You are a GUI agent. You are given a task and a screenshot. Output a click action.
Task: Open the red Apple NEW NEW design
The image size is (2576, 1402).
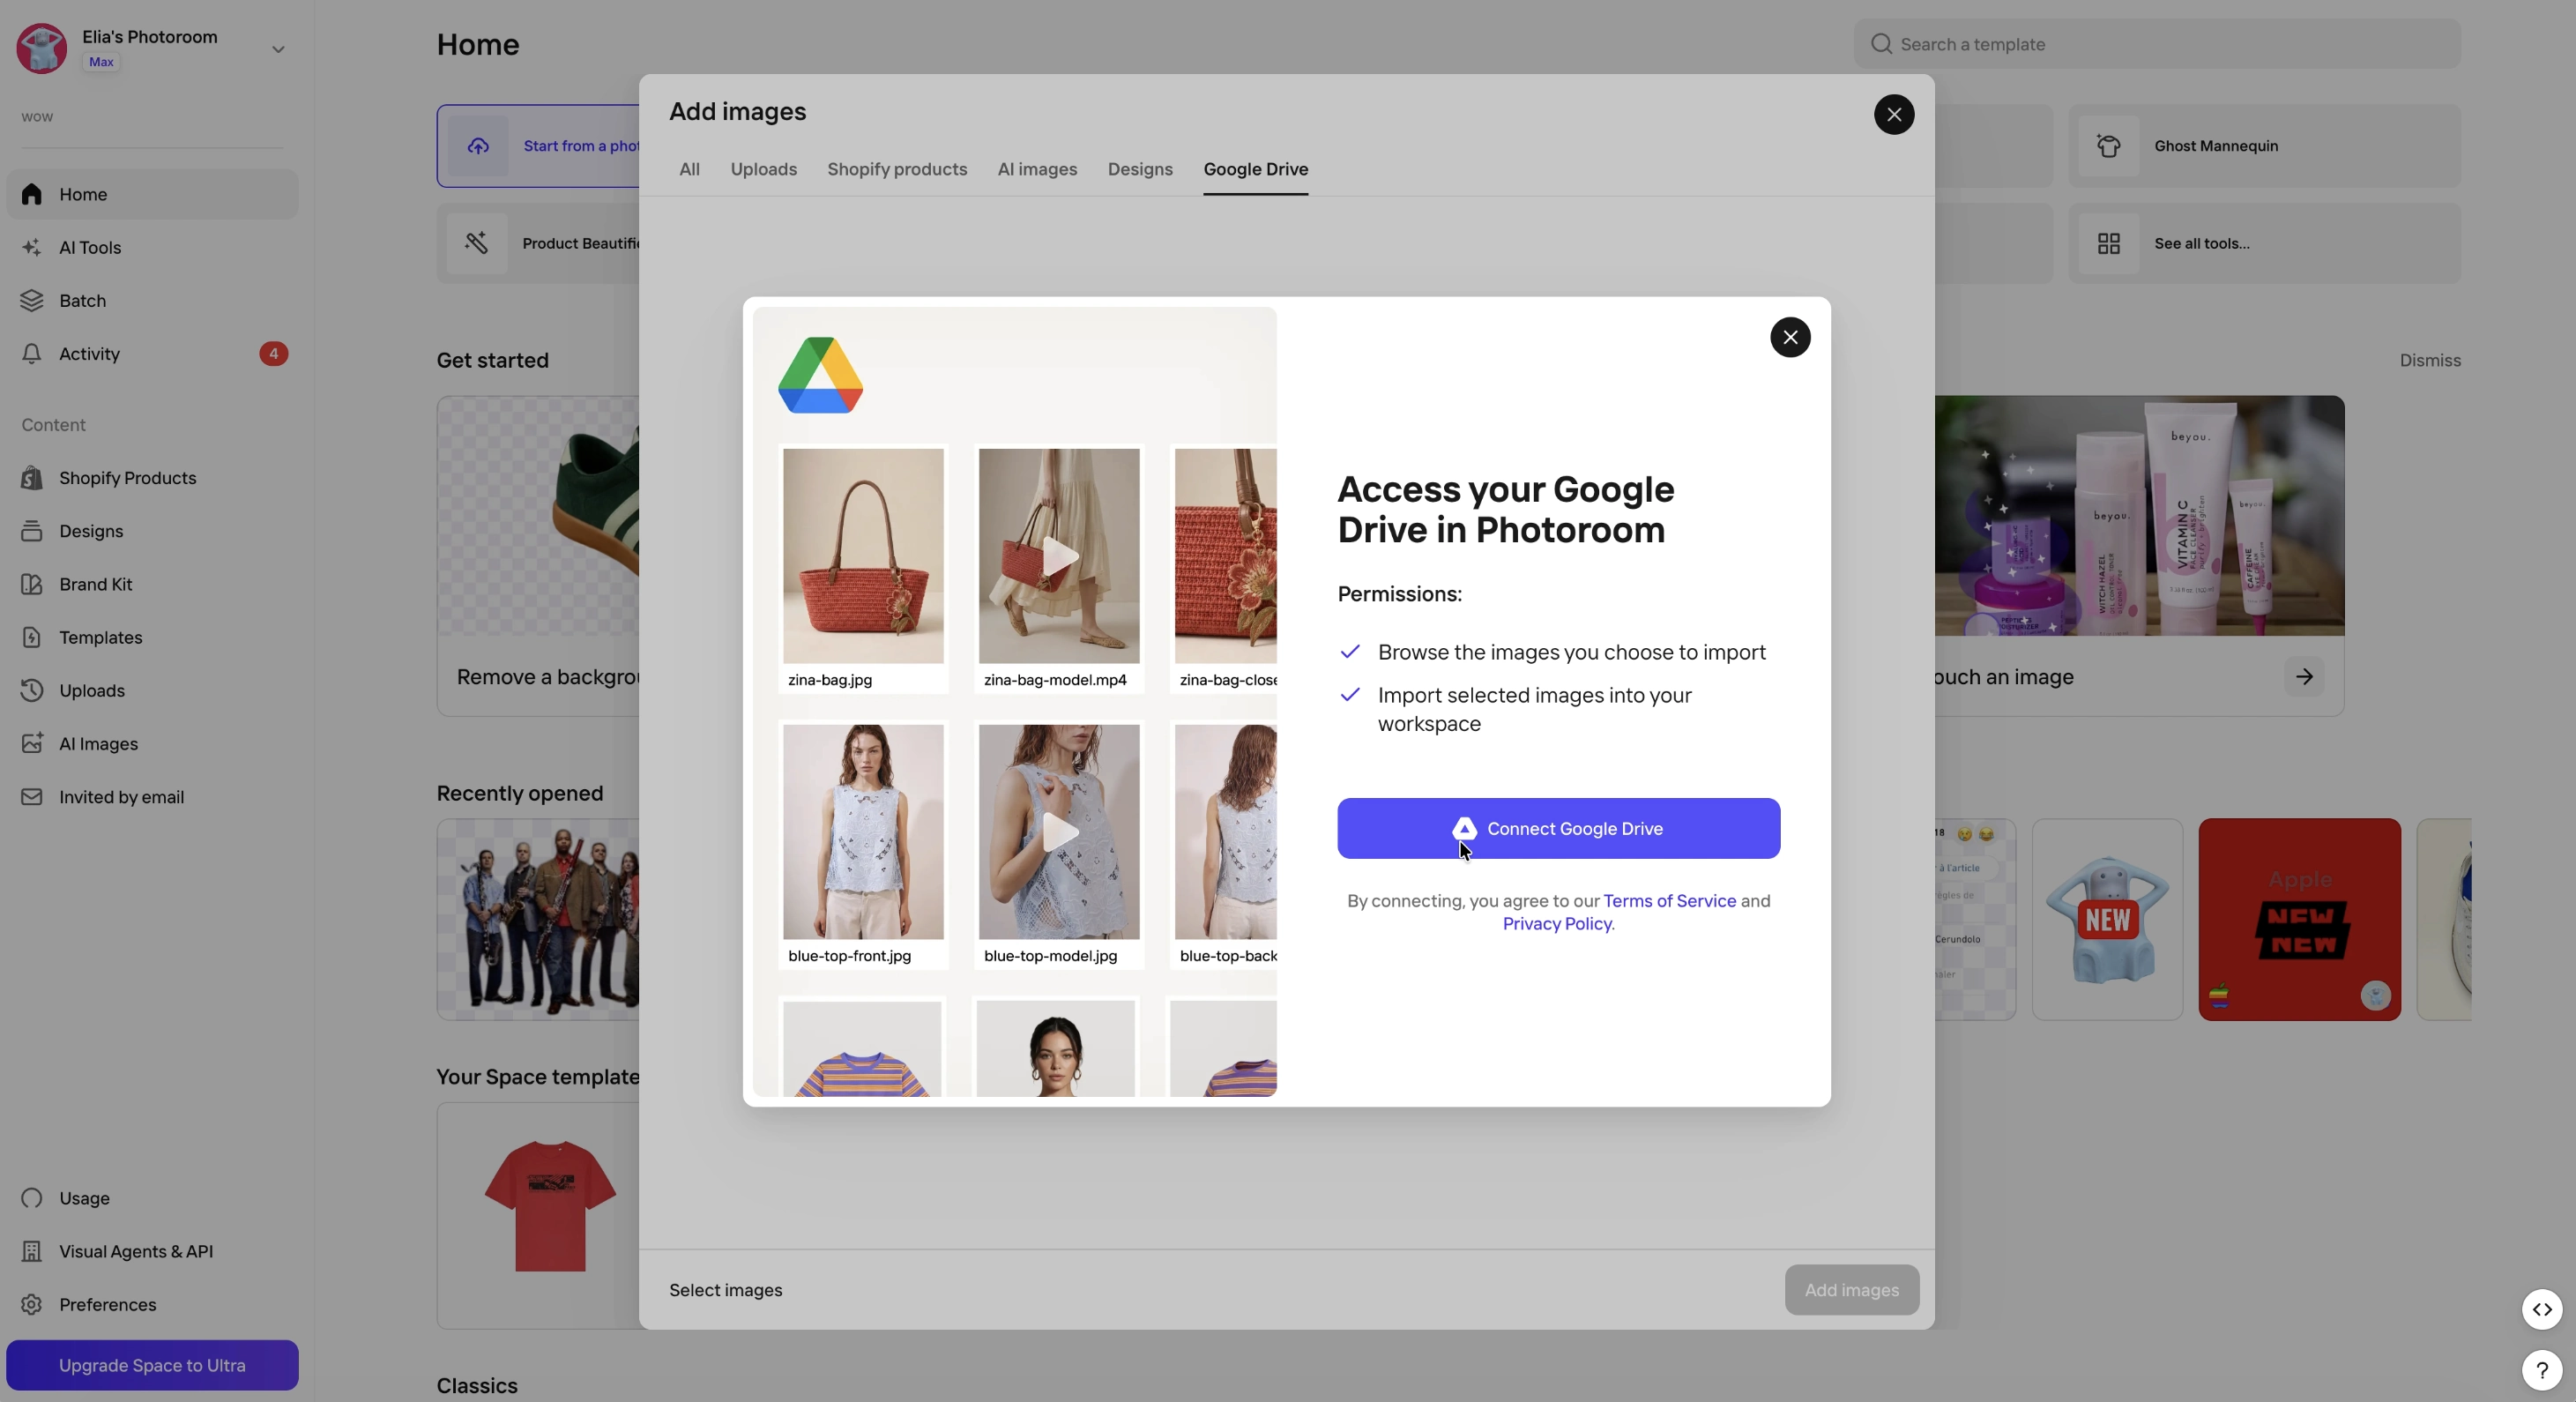(2299, 920)
